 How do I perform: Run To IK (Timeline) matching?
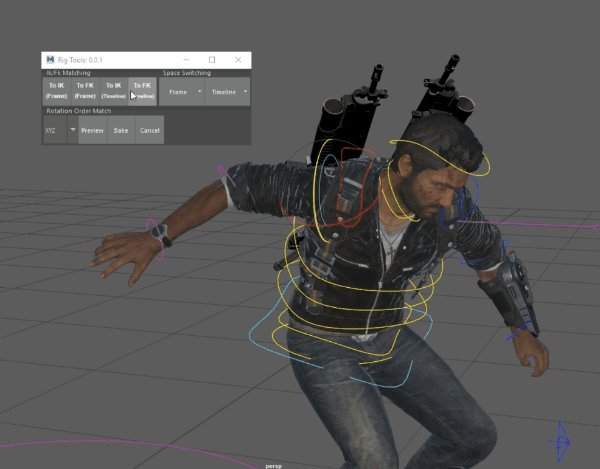[x=114, y=91]
